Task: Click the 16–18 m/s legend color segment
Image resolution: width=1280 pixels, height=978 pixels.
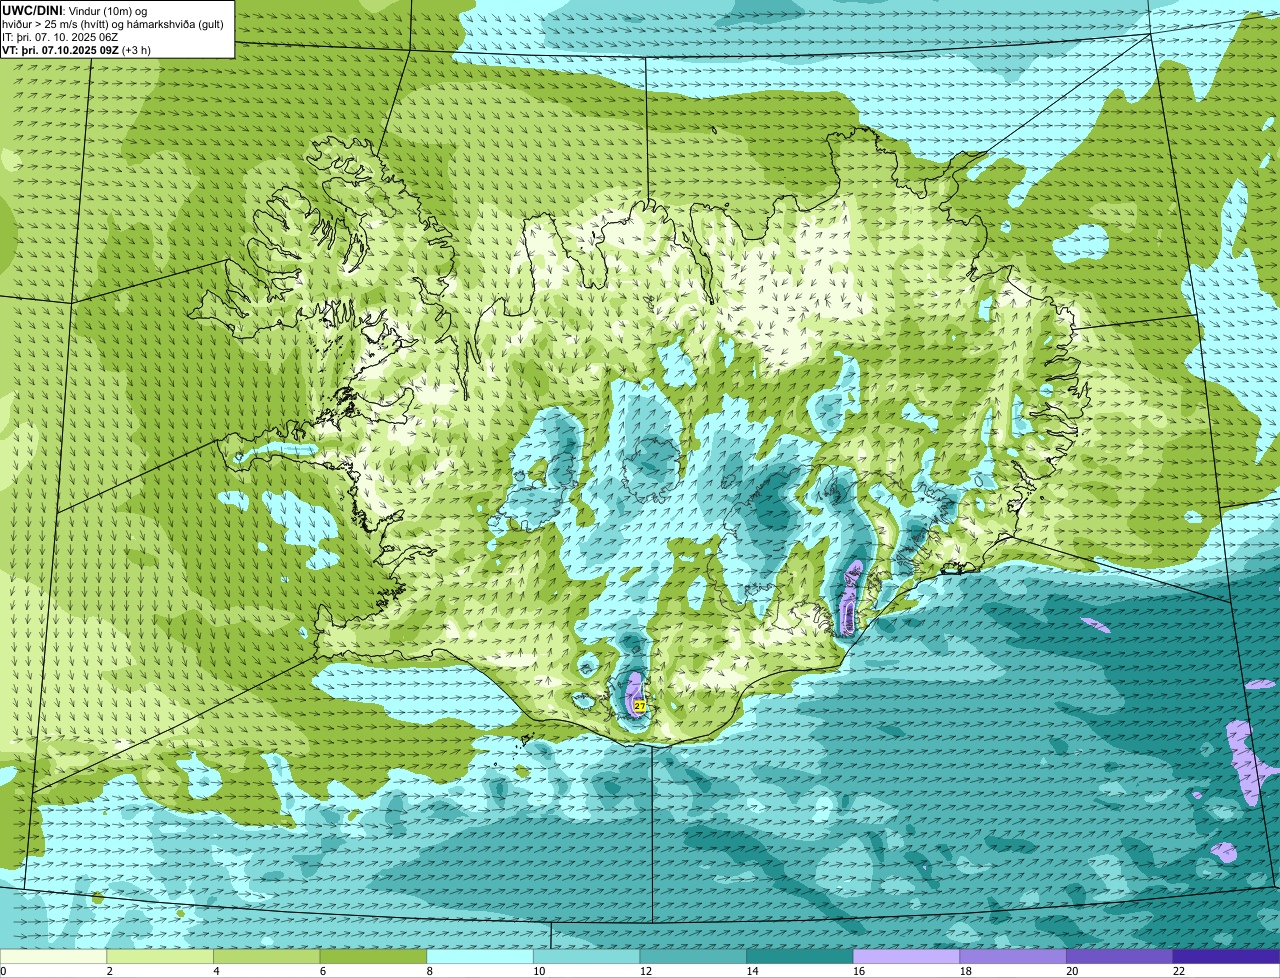Action: [x=906, y=956]
